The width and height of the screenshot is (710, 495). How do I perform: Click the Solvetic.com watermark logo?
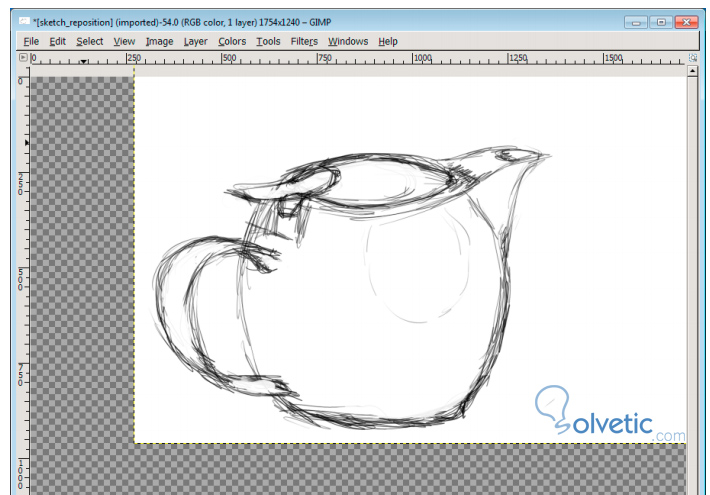click(x=609, y=413)
